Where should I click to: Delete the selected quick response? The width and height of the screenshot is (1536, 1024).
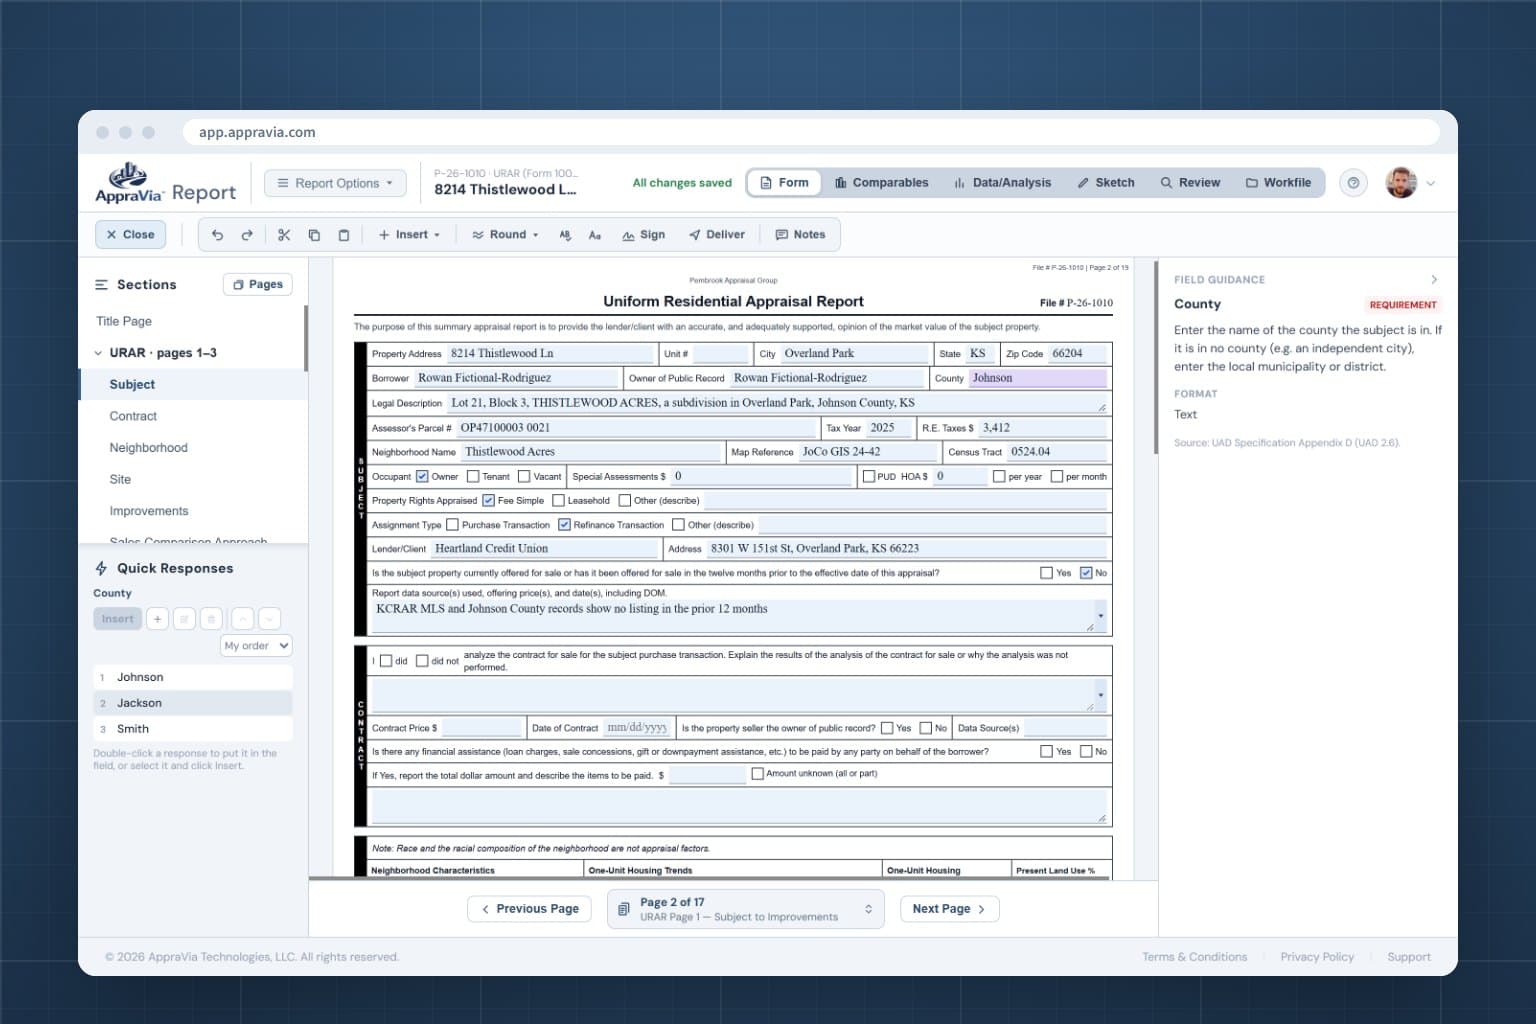[x=211, y=619]
